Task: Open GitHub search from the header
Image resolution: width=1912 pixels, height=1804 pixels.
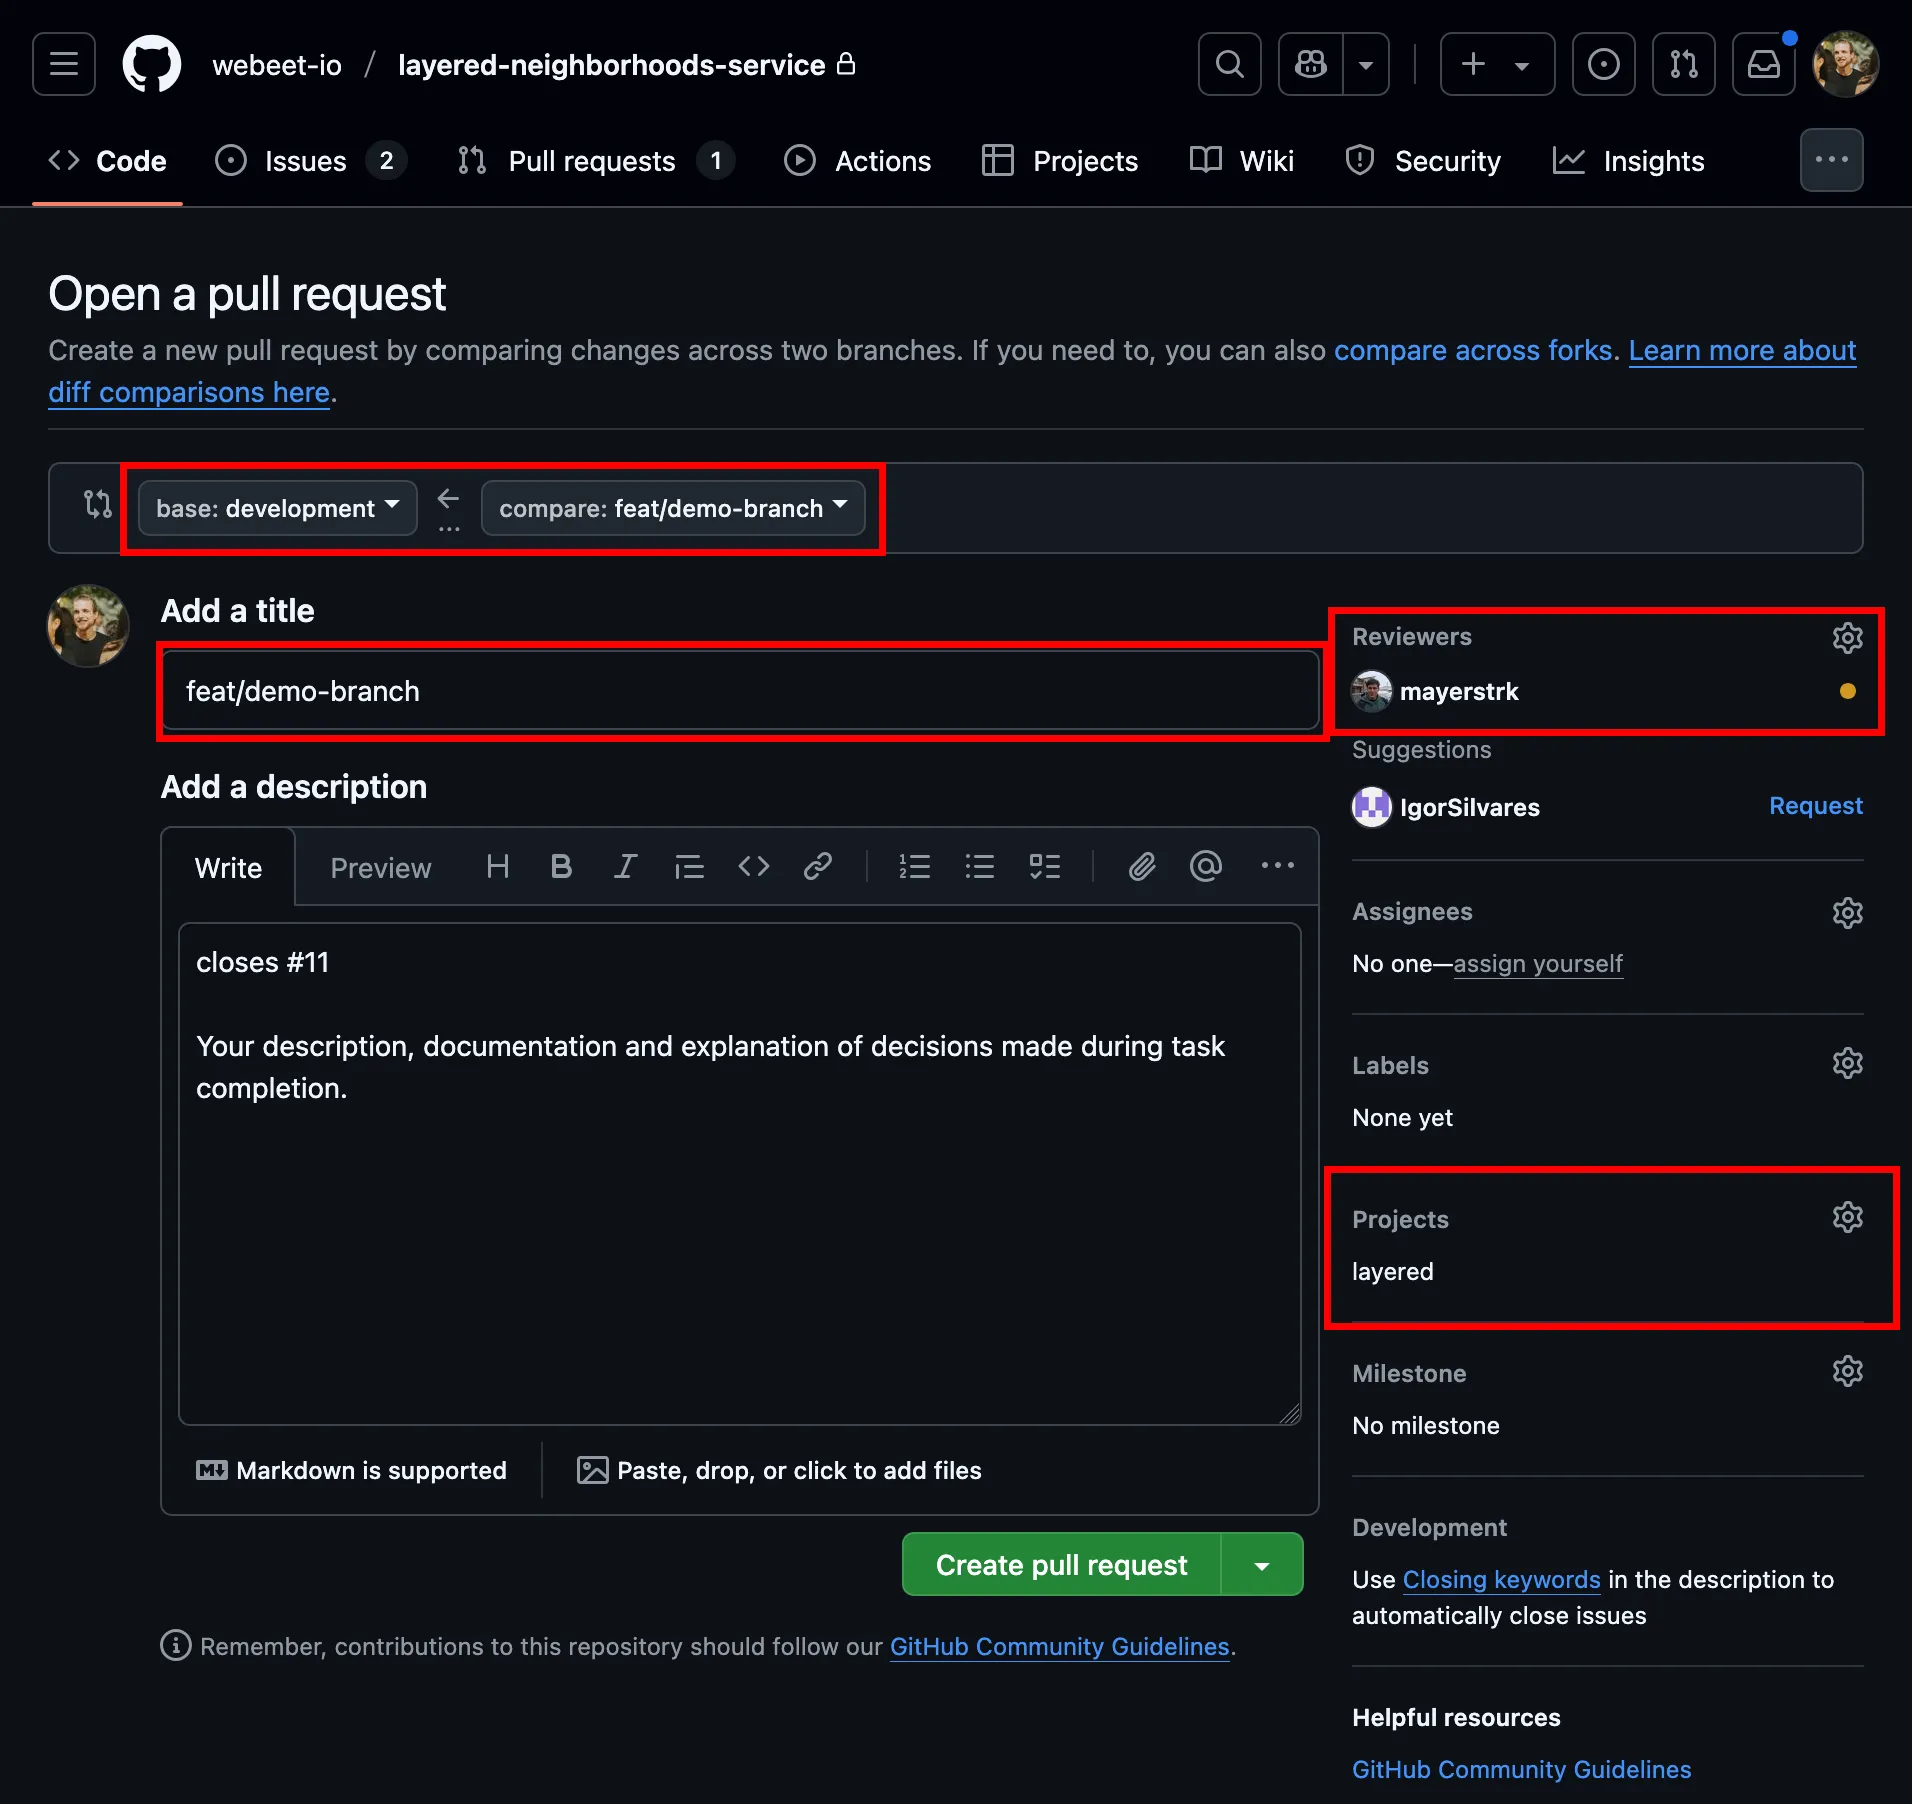Action: 1228,64
